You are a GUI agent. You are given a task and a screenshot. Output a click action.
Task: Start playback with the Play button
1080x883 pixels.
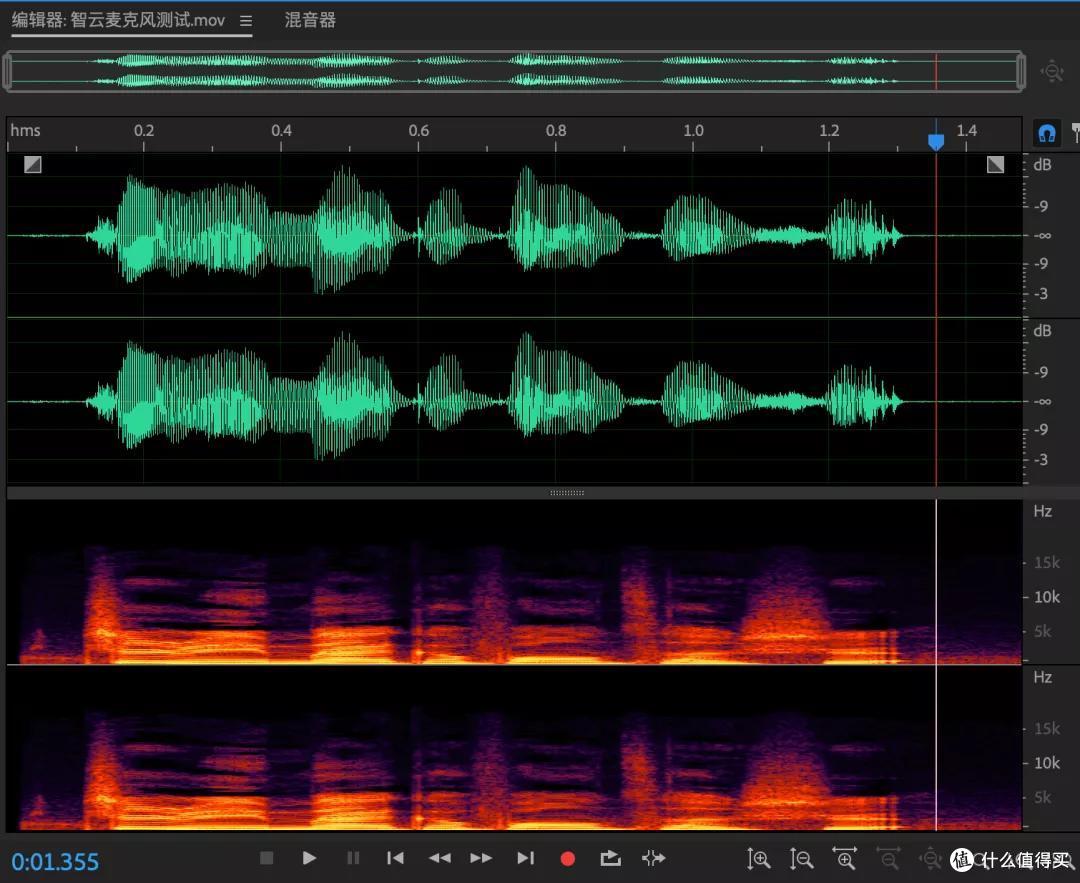click(x=309, y=858)
